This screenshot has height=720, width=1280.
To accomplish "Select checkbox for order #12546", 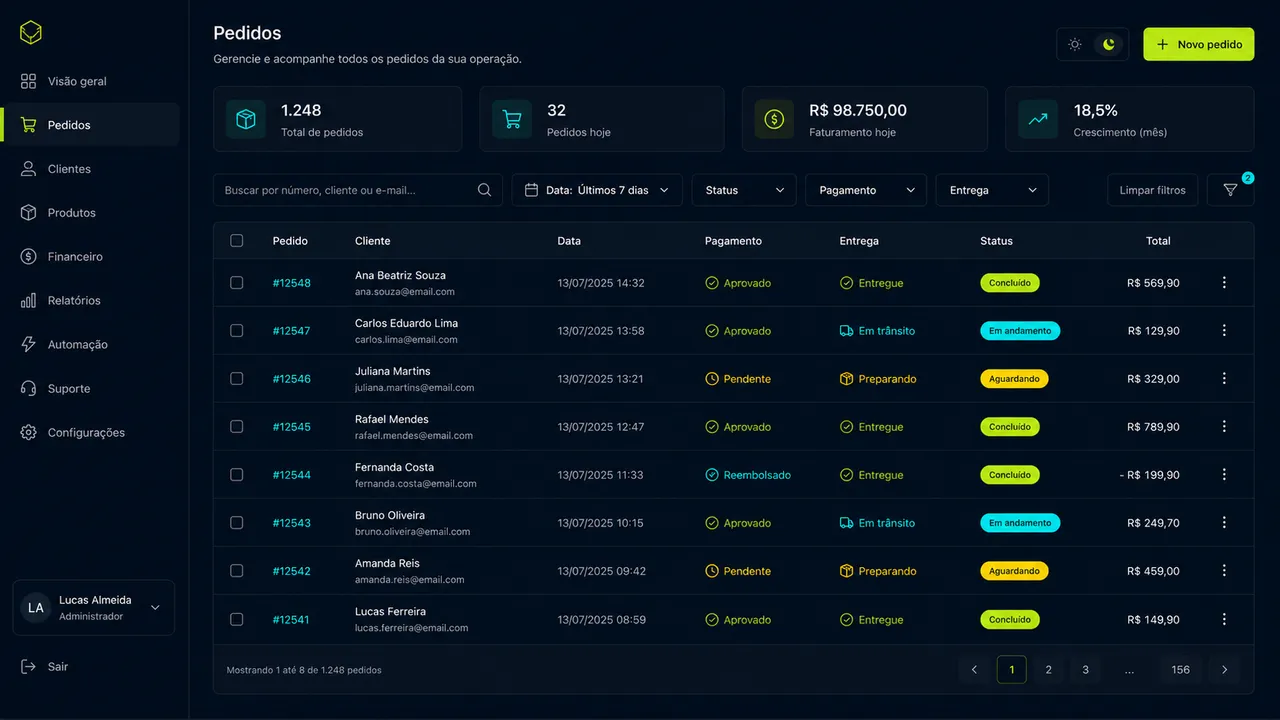I will (x=237, y=379).
